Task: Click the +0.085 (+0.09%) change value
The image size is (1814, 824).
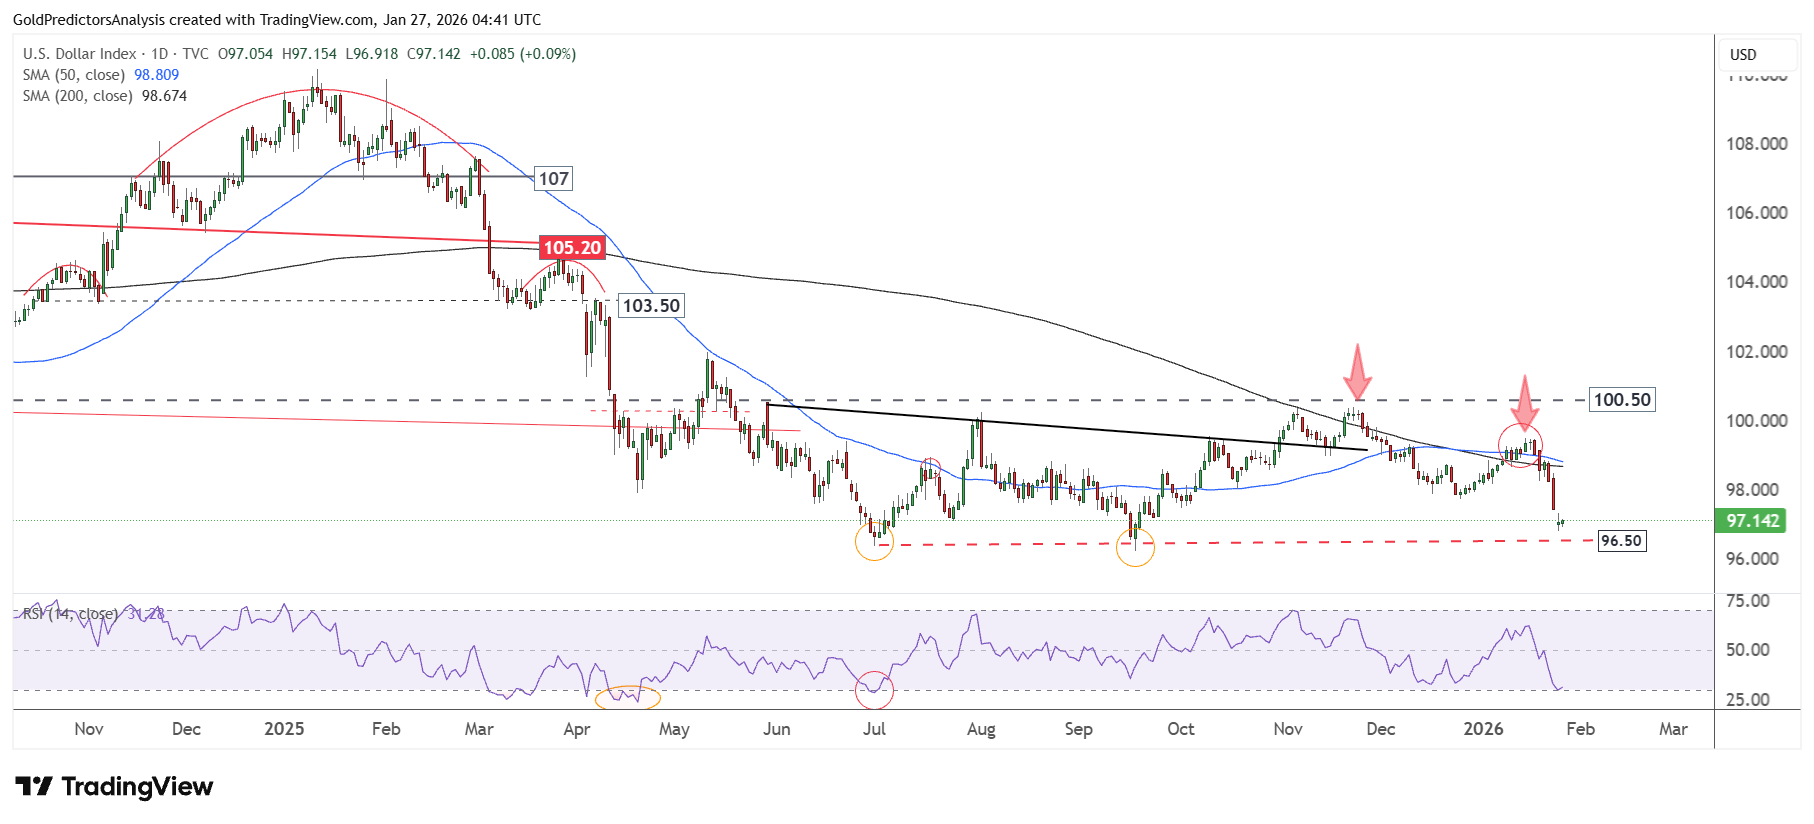Action: pos(522,54)
